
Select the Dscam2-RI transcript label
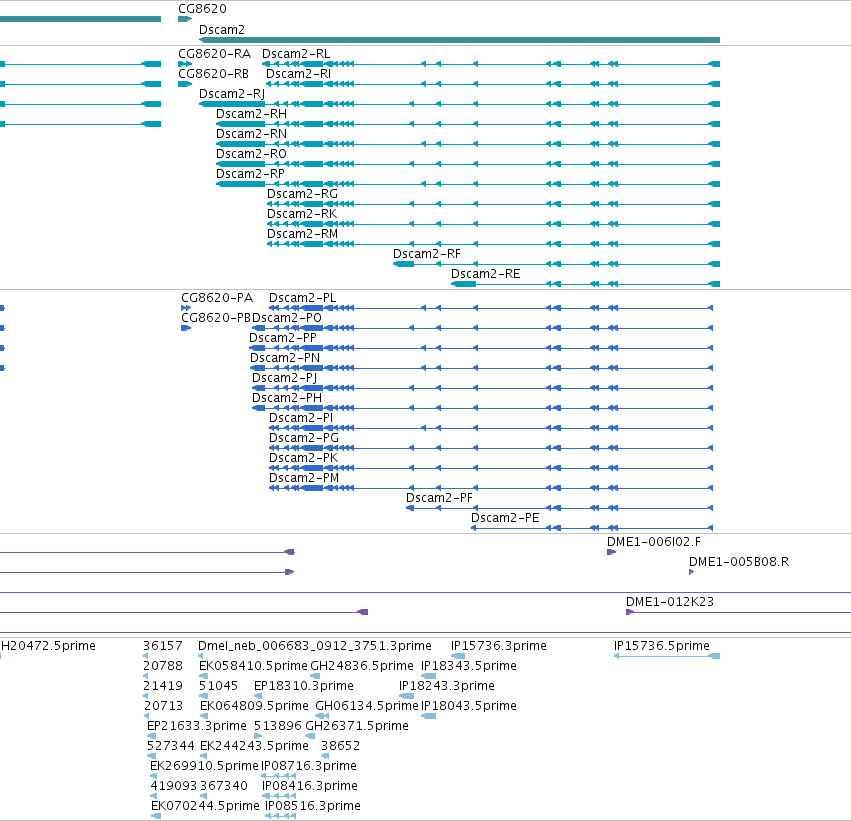click(299, 74)
